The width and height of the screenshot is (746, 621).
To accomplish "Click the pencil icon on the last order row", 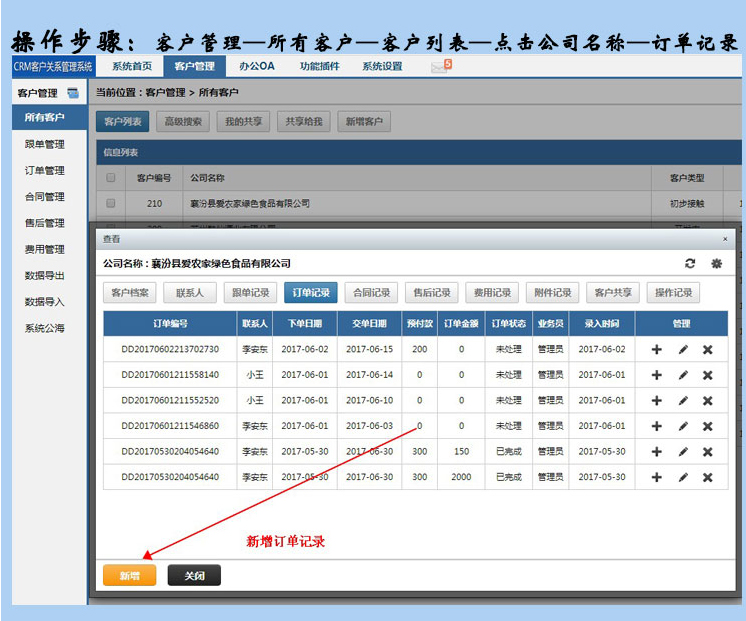I will pyautogui.click(x=683, y=478).
